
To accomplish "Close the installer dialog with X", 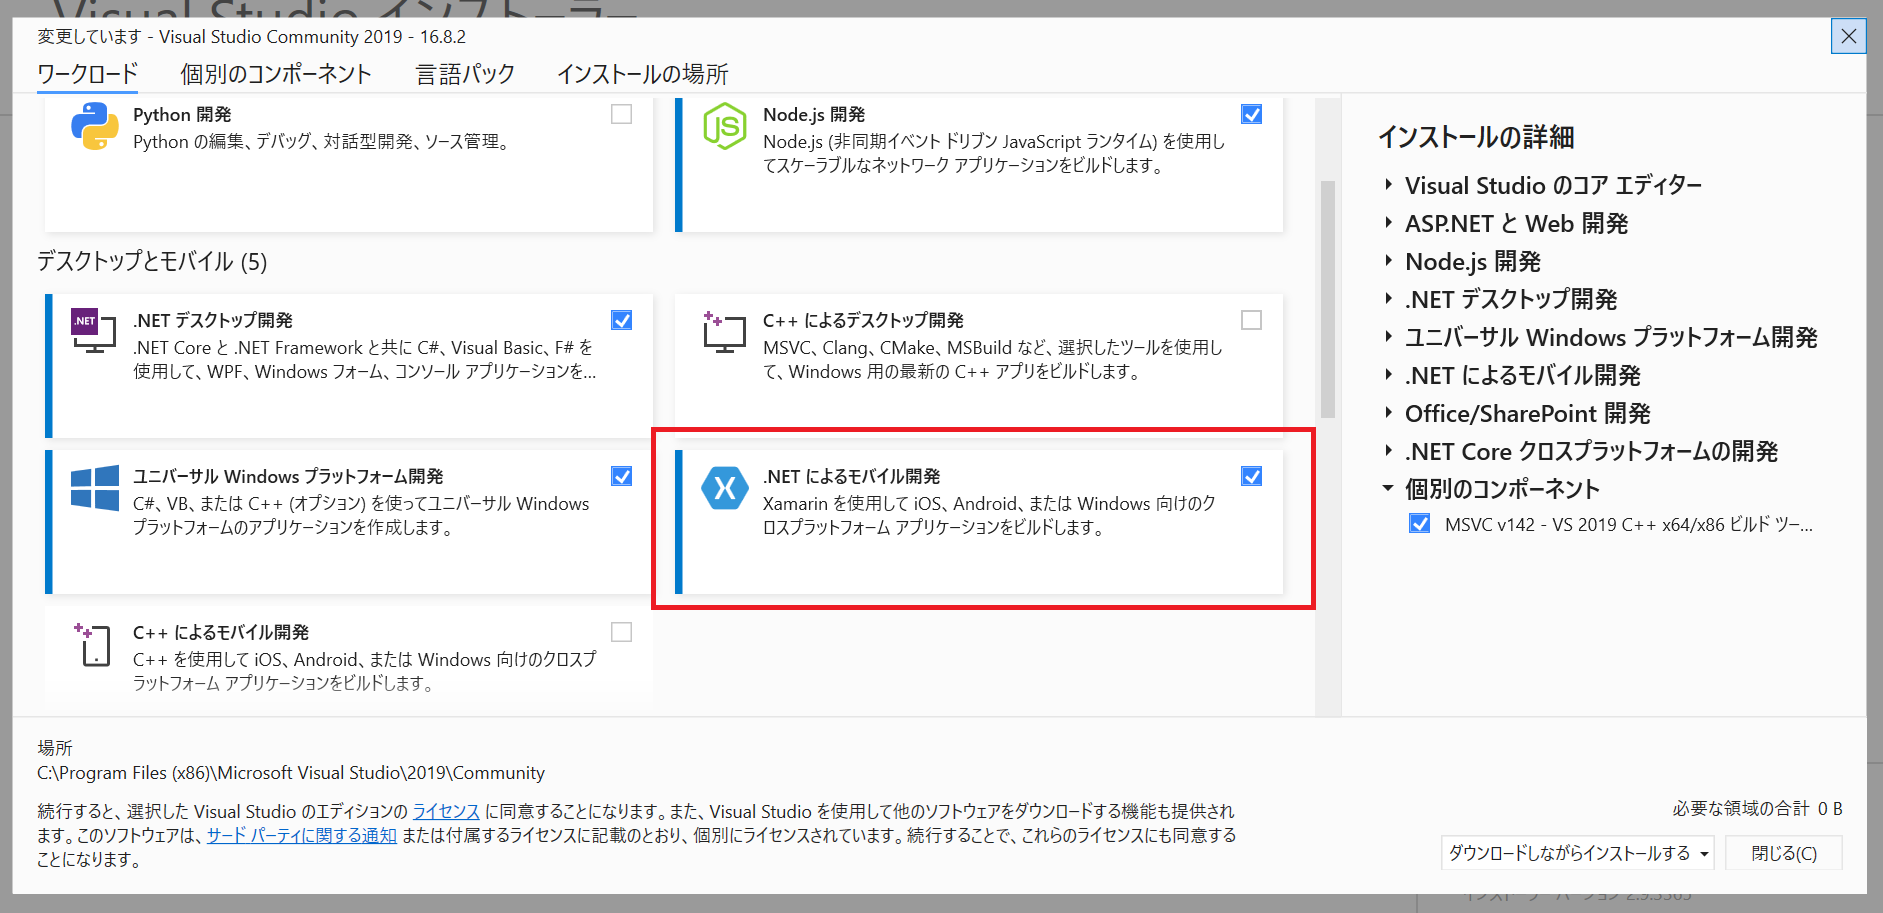I will click(x=1848, y=37).
